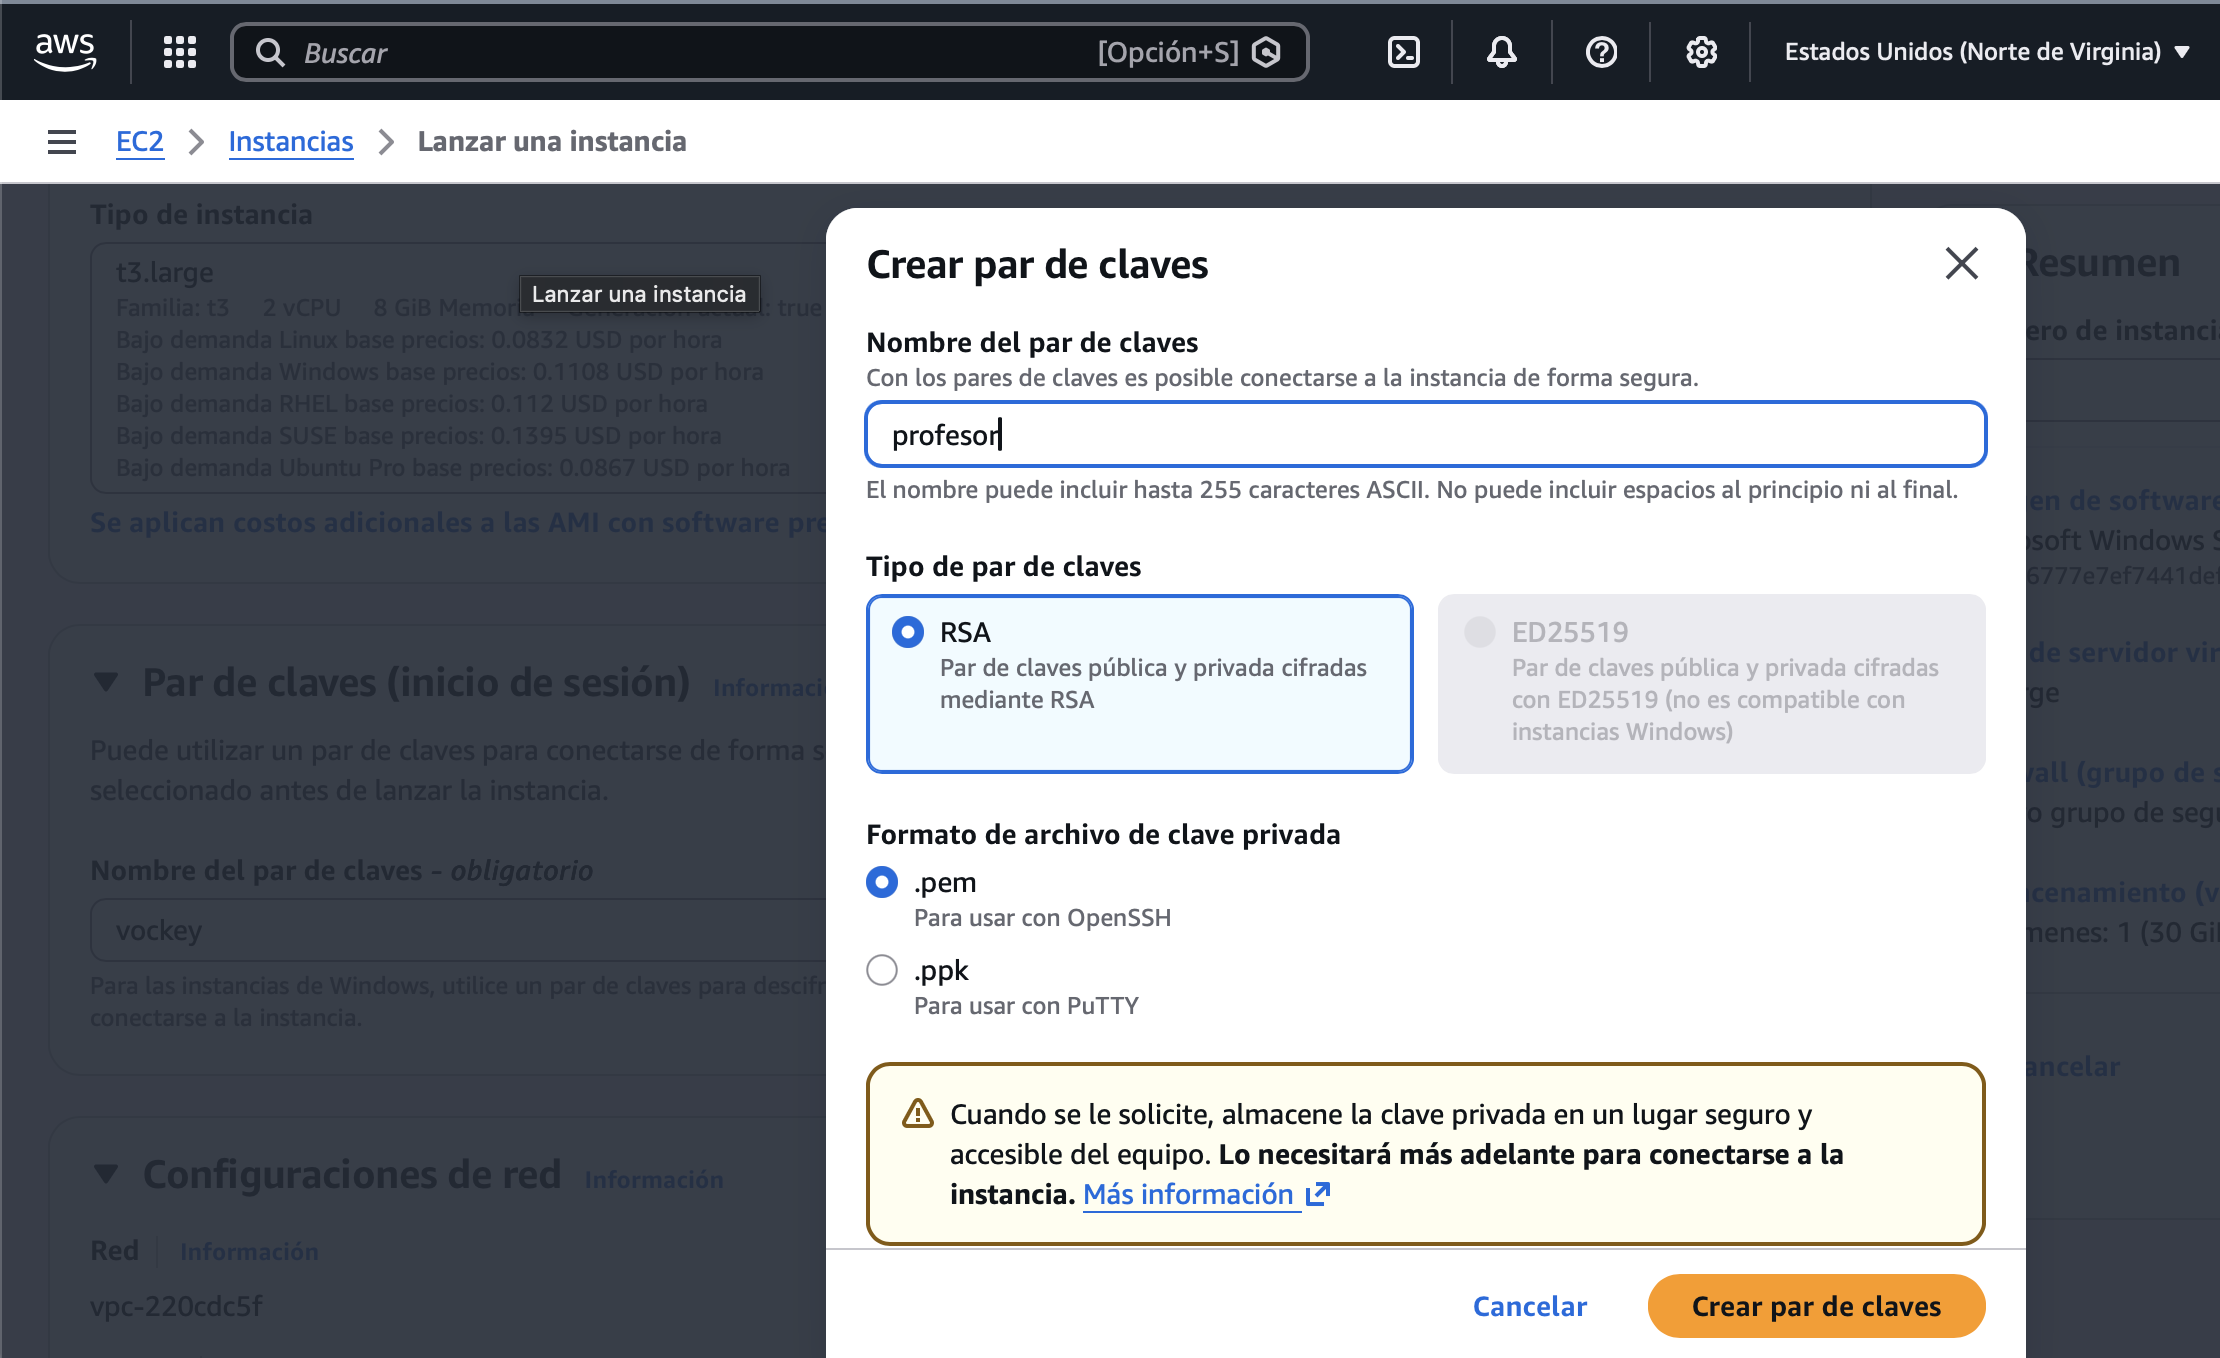Open CloudShell terminal icon
Screen dimensions: 2220x1358
click(x=1404, y=52)
